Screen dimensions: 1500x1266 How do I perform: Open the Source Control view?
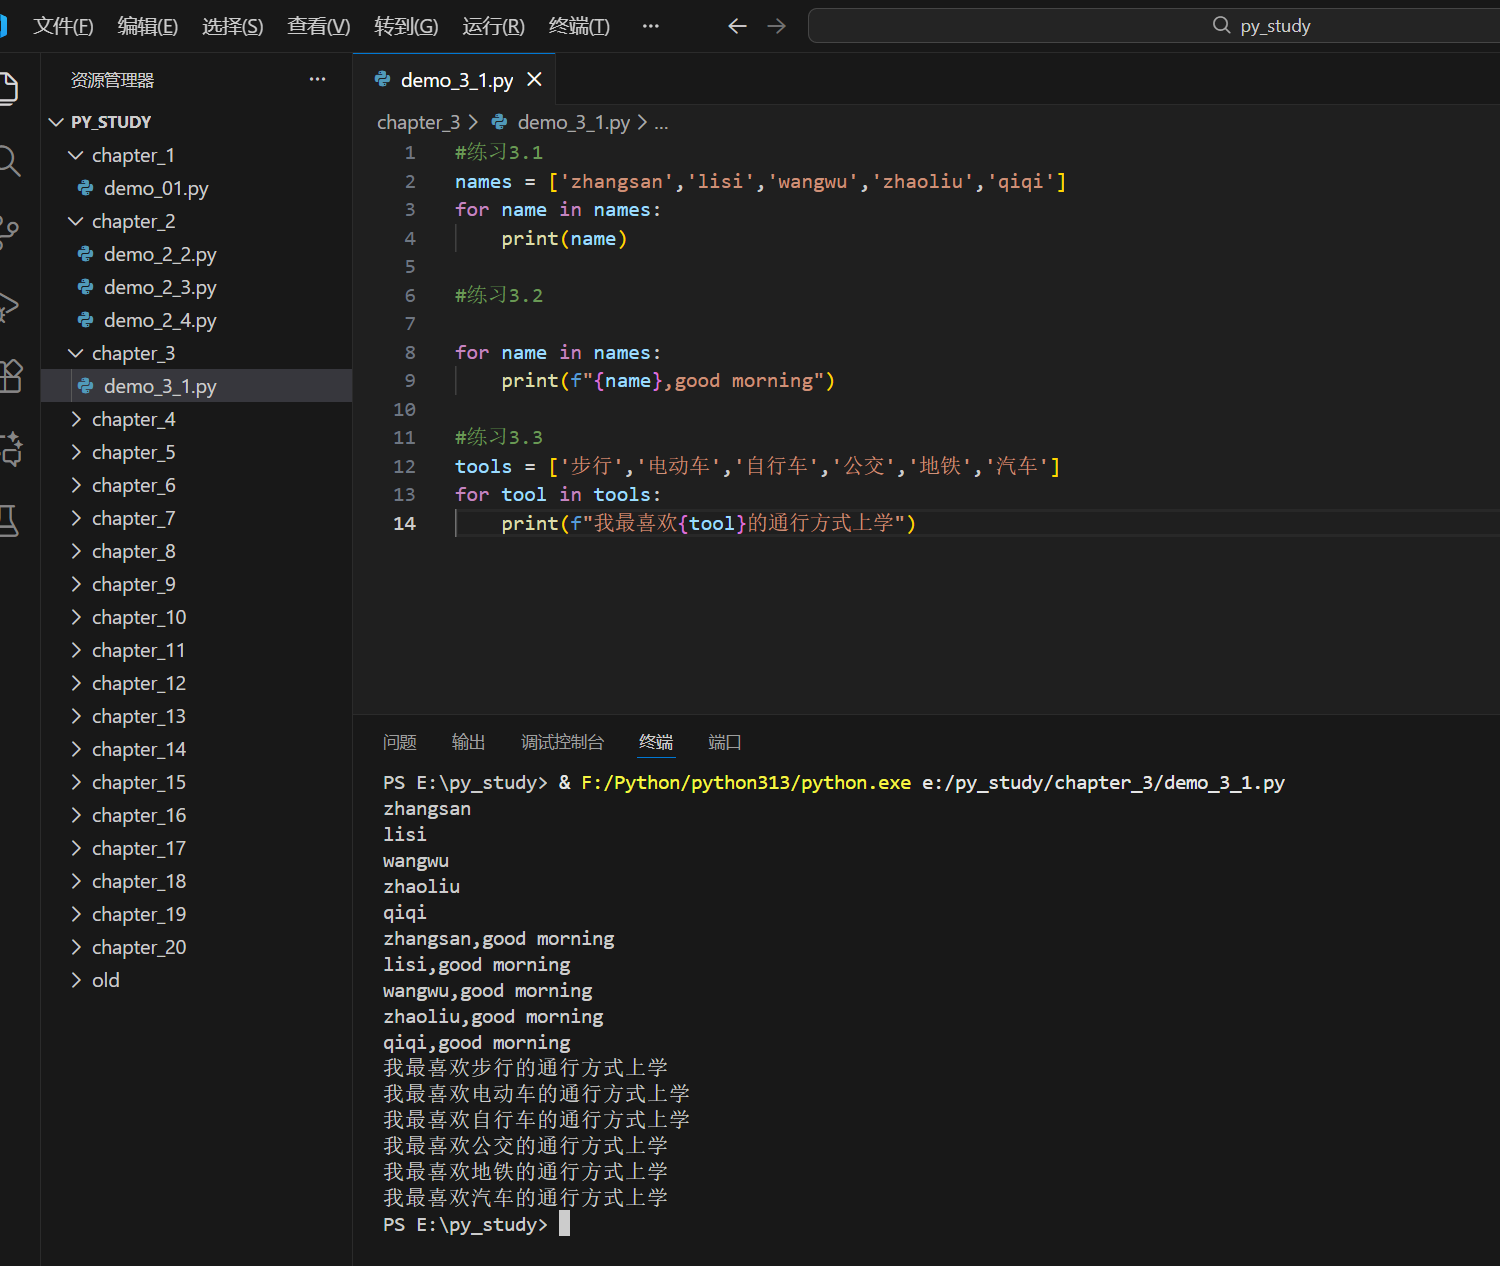pyautogui.click(x=8, y=232)
